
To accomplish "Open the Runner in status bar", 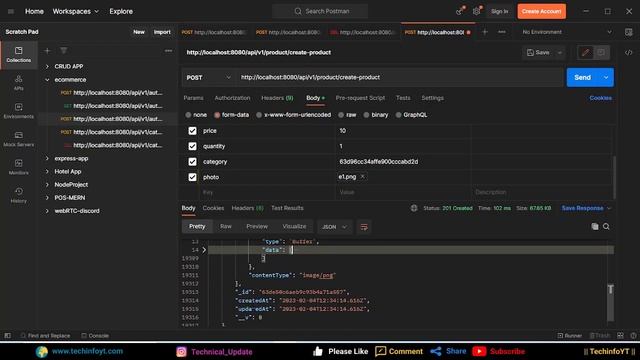I will pos(570,336).
